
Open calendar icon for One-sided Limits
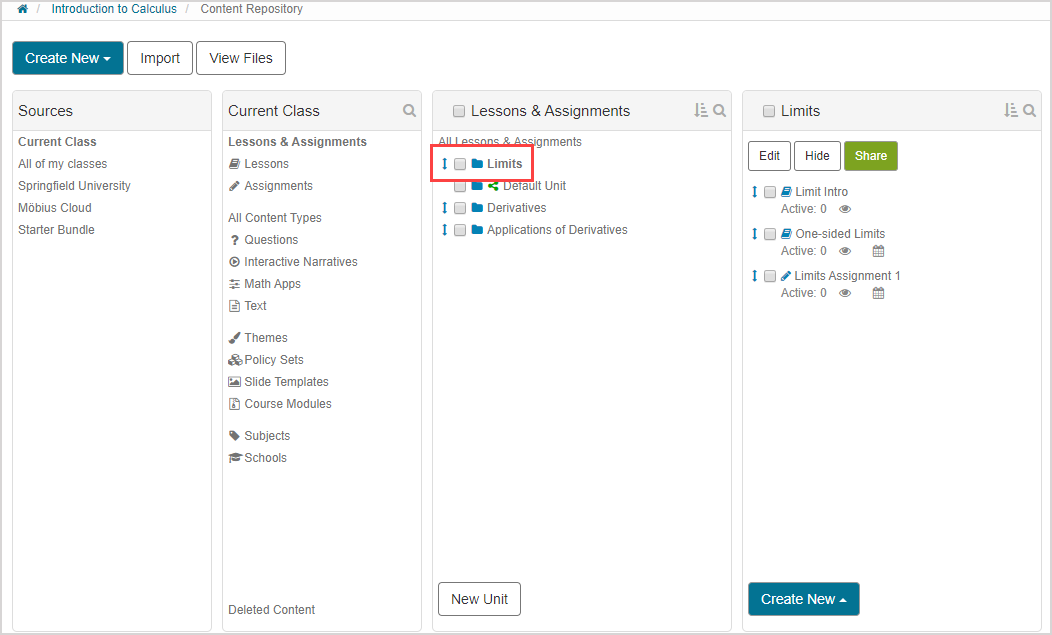click(878, 251)
